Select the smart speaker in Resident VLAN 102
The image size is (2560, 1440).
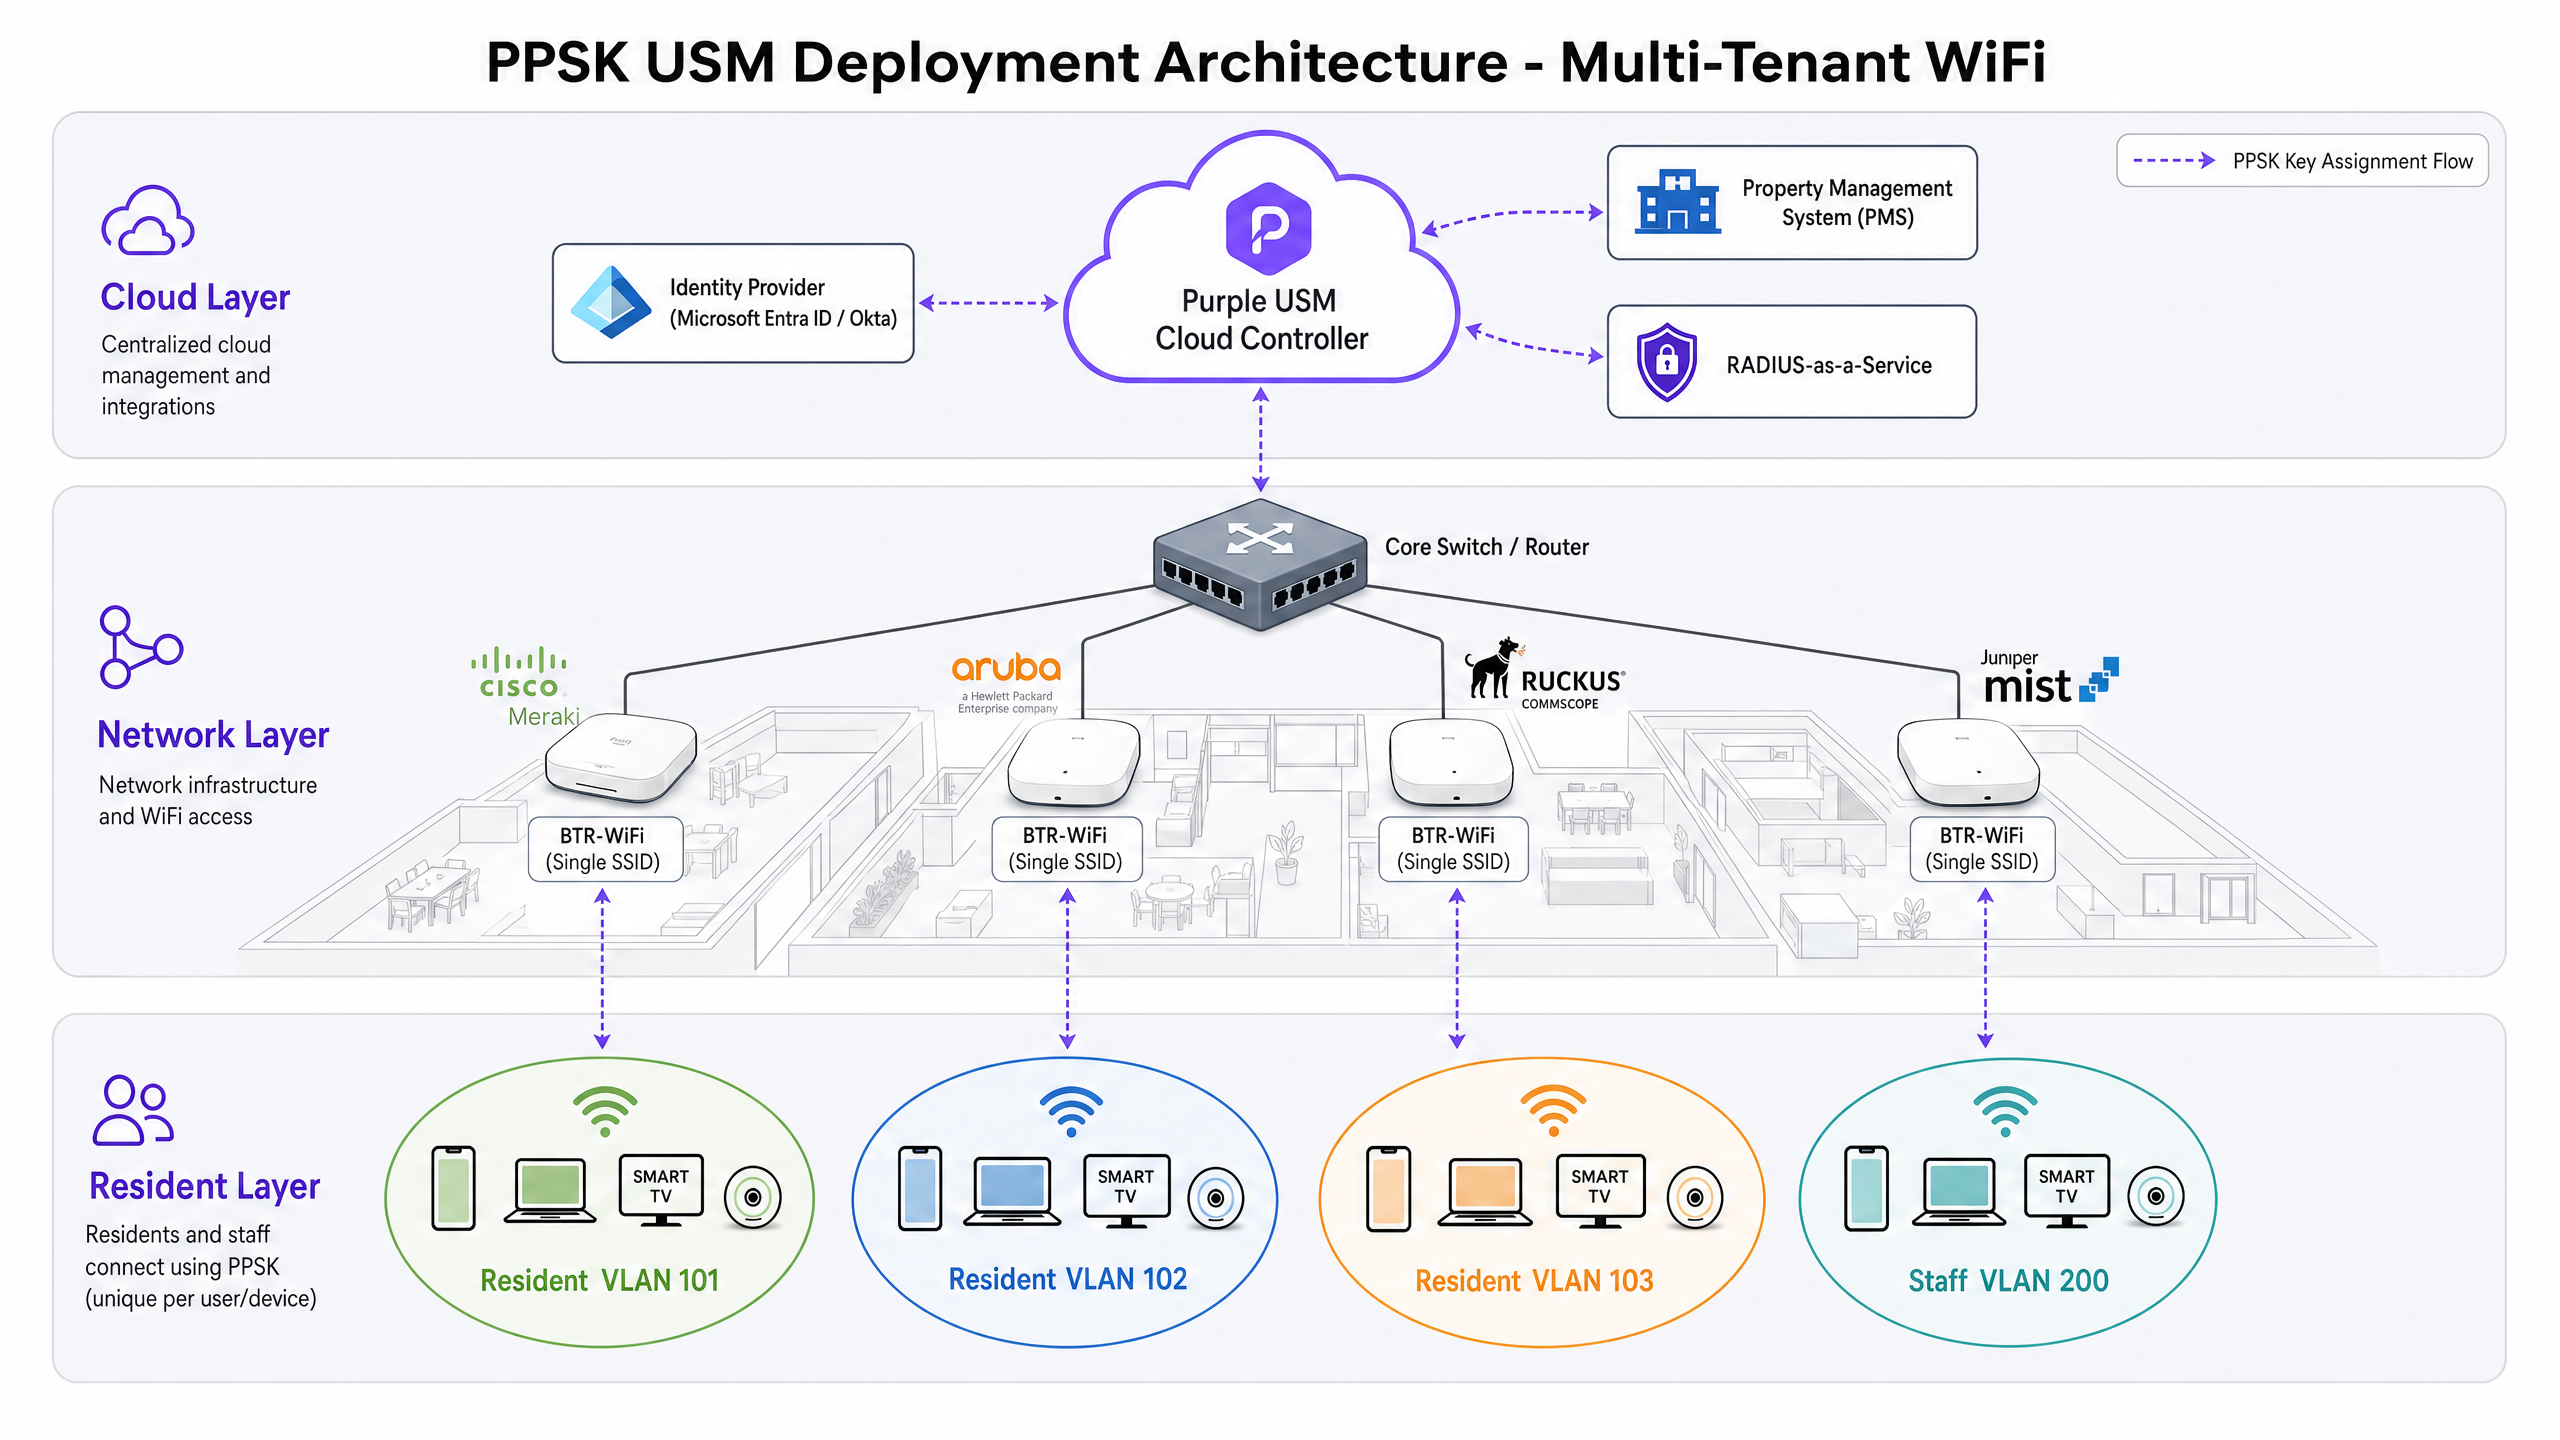coord(1216,1198)
